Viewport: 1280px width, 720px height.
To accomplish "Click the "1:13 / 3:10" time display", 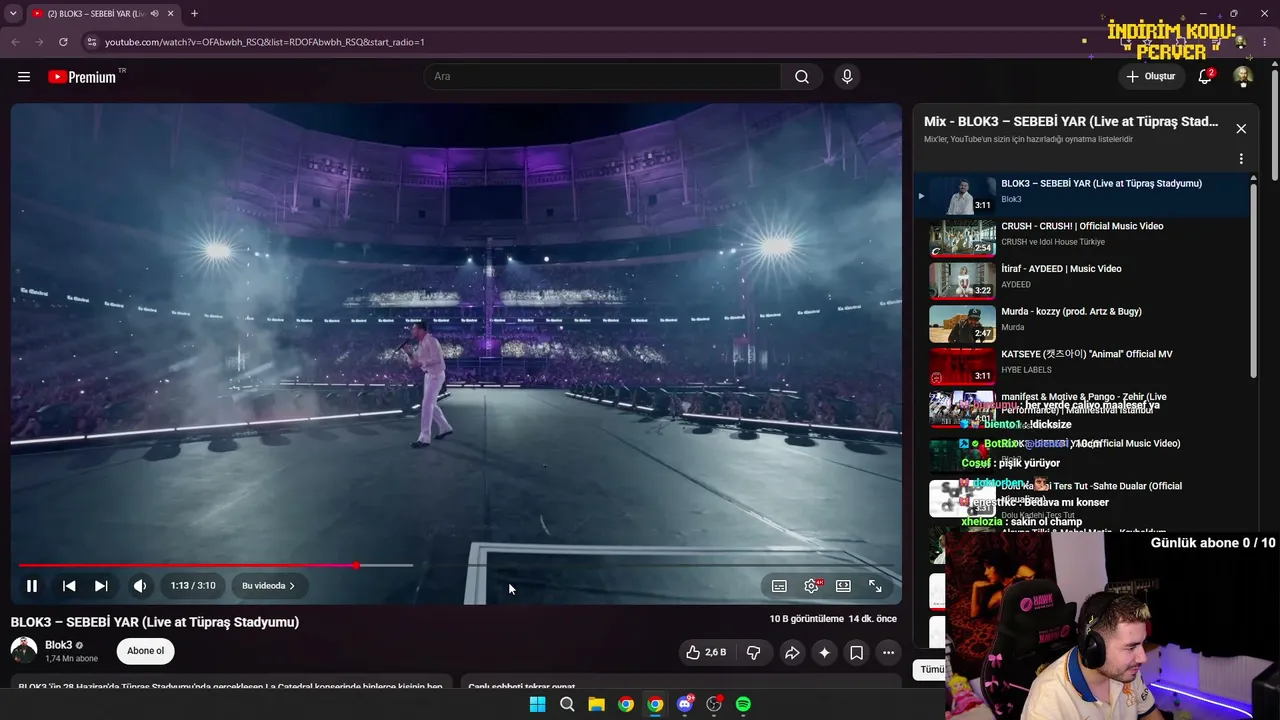I will point(193,586).
